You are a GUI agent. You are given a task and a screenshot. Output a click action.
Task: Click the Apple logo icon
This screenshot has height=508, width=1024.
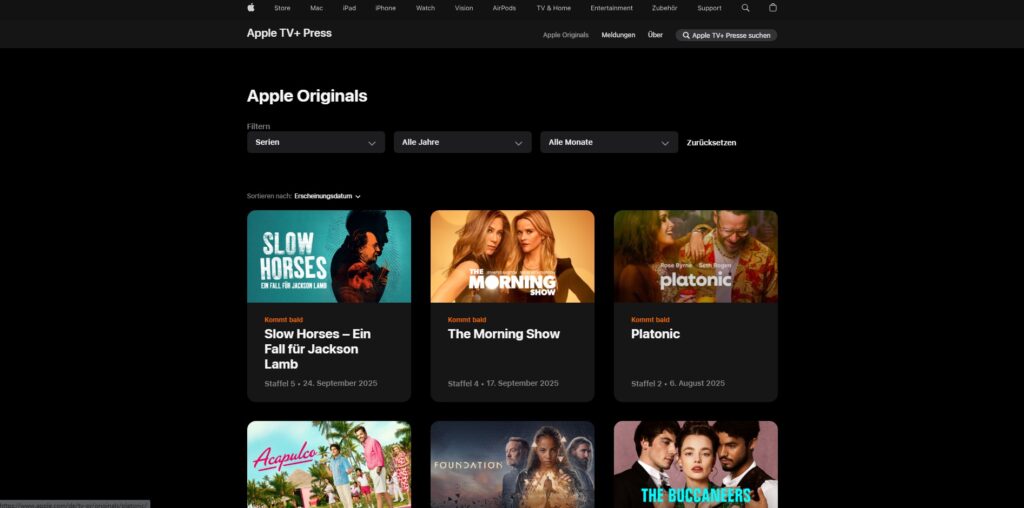pyautogui.click(x=251, y=8)
